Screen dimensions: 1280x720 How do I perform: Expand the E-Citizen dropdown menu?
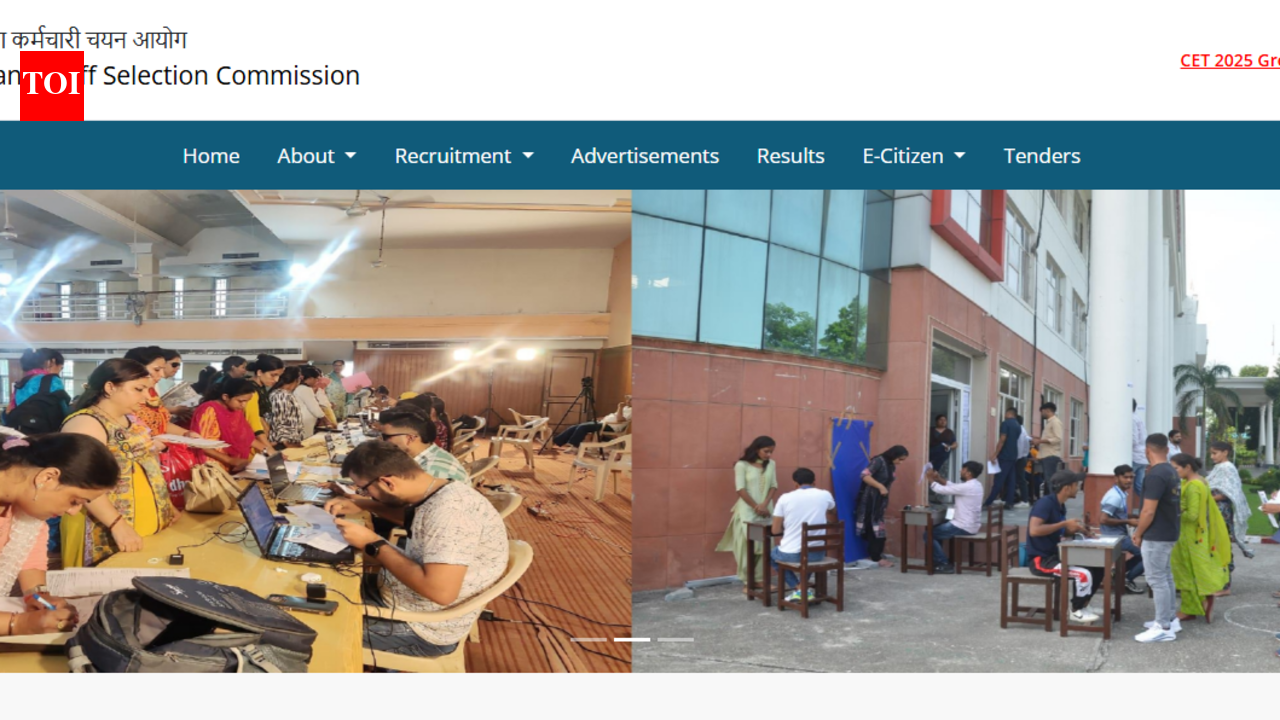coord(914,156)
